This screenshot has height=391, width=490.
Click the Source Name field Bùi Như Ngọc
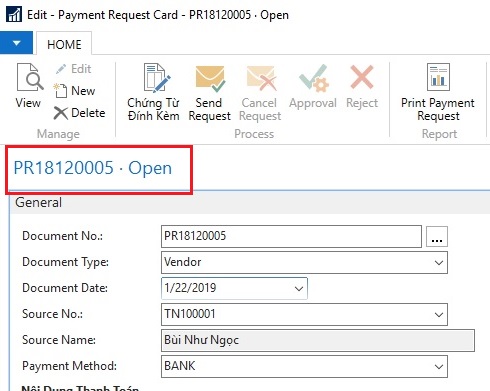[318, 340]
